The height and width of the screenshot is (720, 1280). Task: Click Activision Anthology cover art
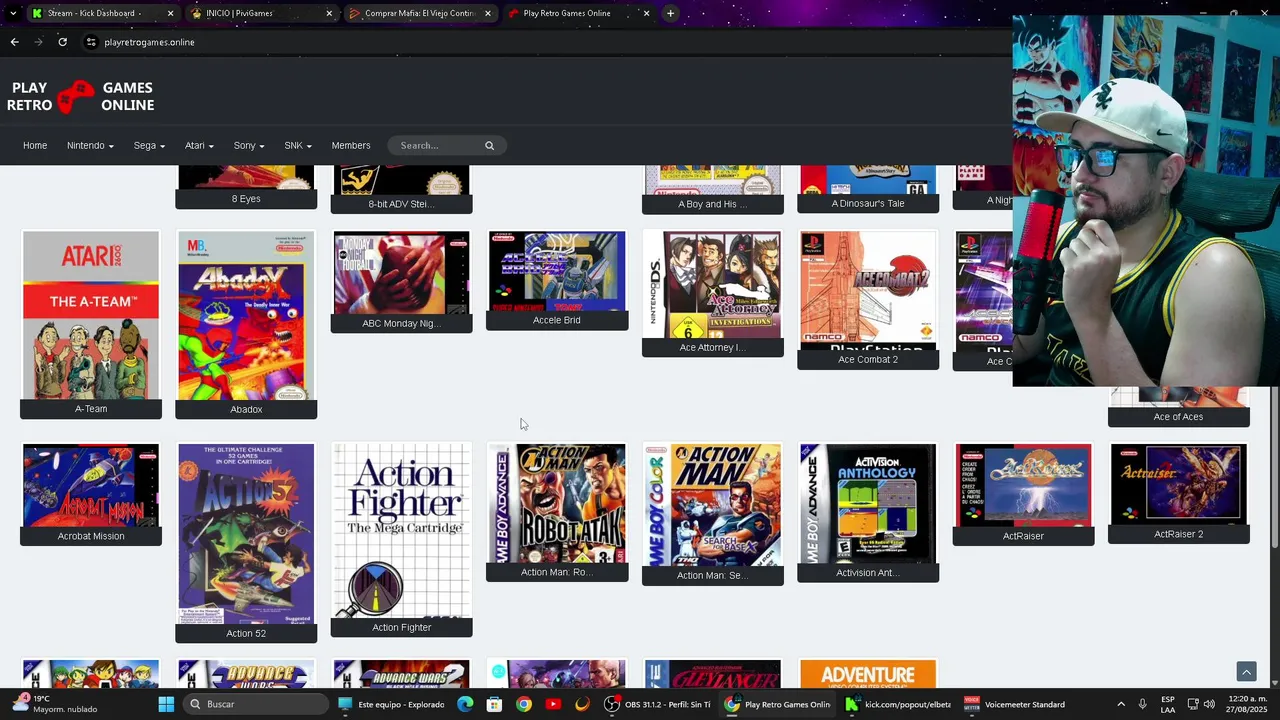click(x=868, y=504)
